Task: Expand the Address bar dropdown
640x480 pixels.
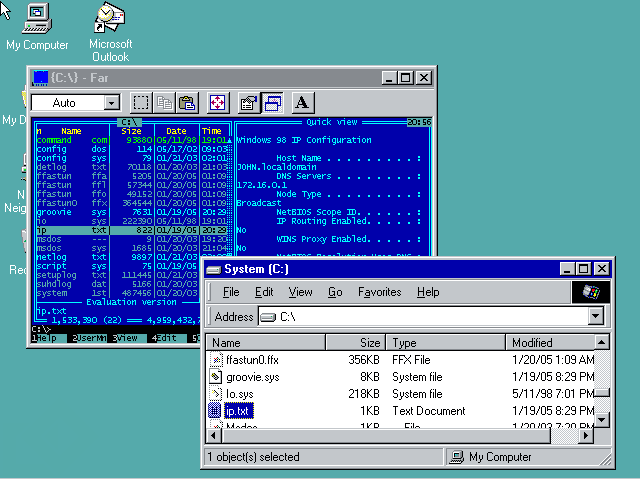Action: (x=596, y=316)
